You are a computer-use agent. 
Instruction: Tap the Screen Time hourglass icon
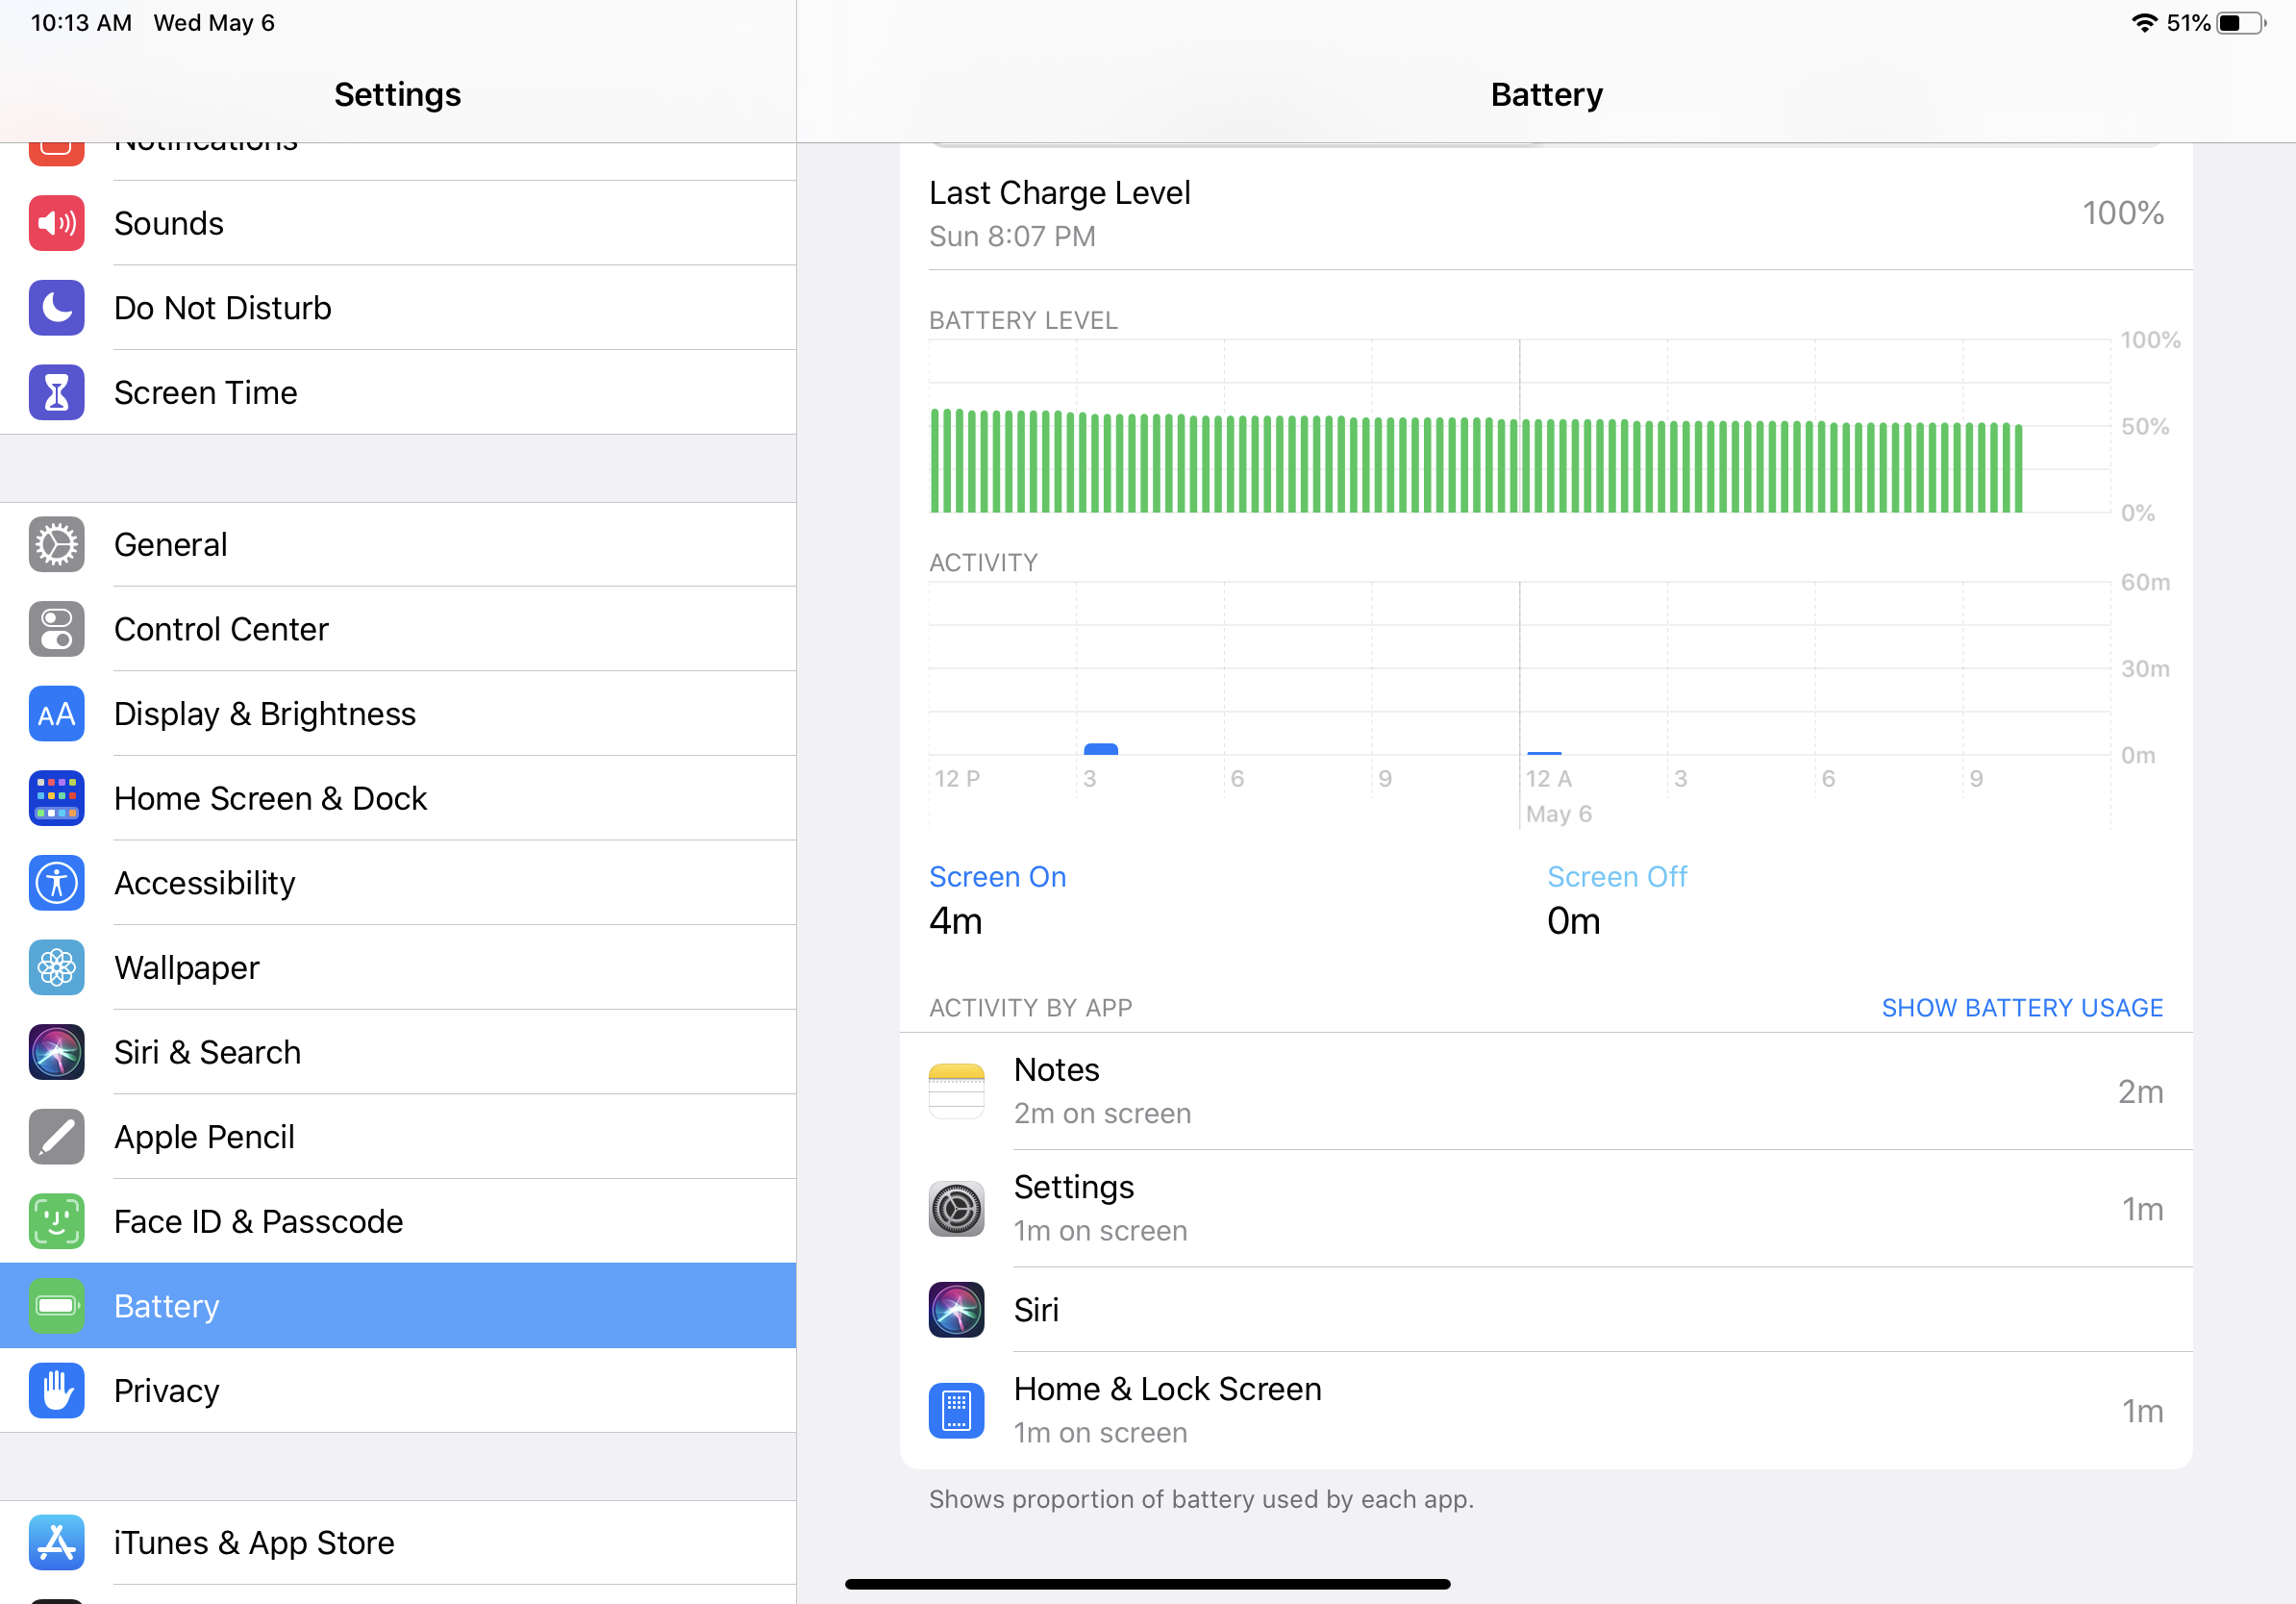pyautogui.click(x=56, y=393)
